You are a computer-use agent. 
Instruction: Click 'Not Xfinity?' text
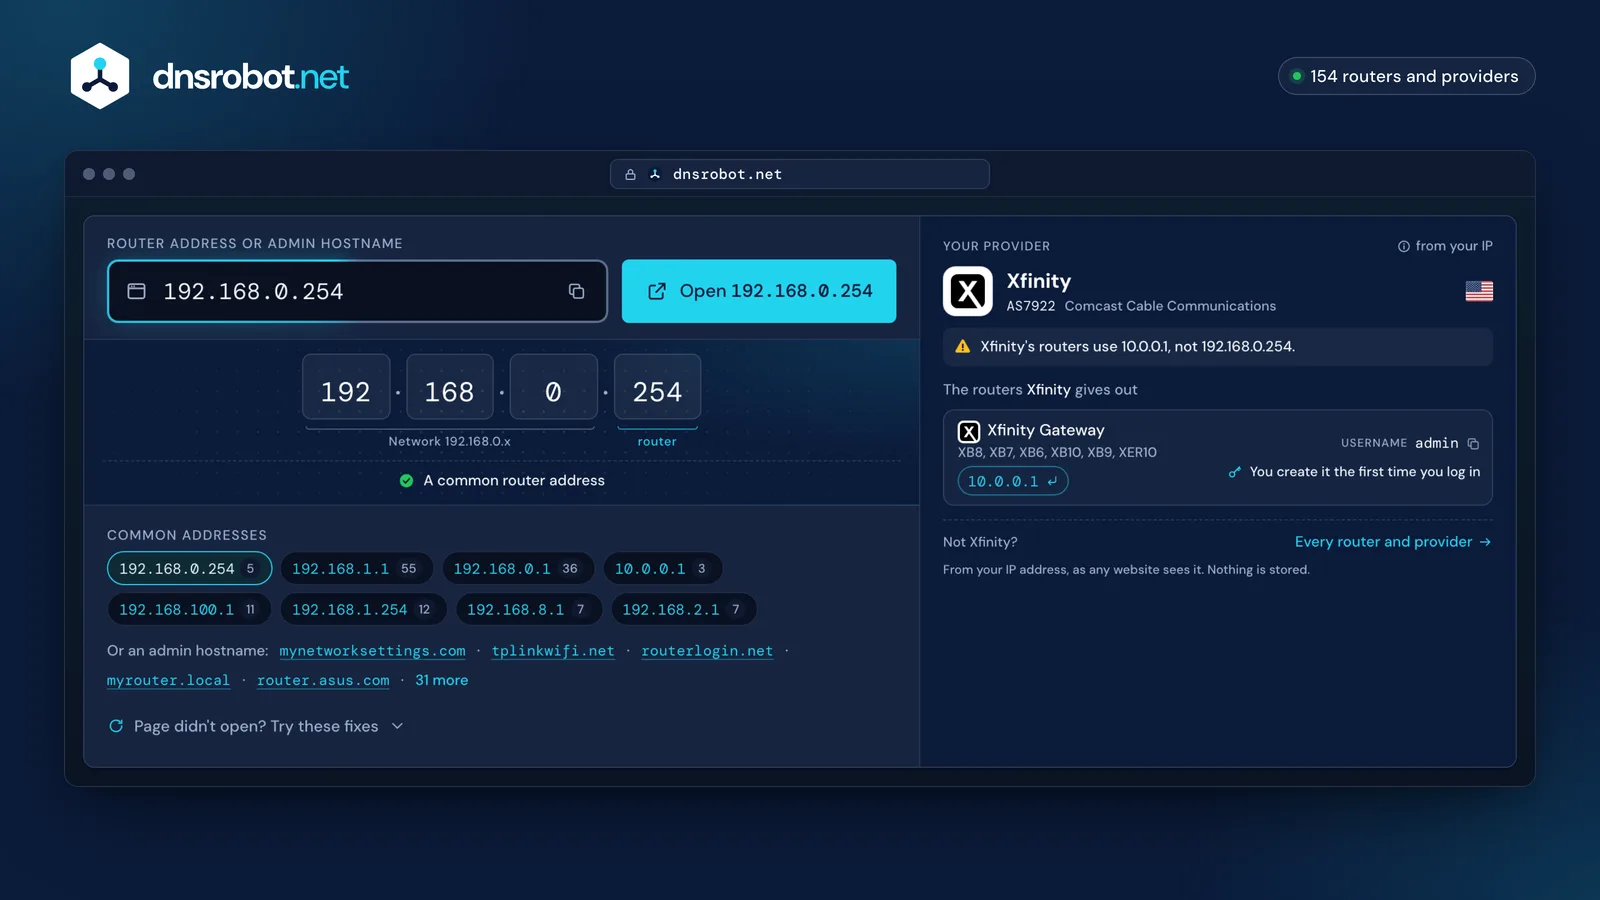[x=980, y=542]
